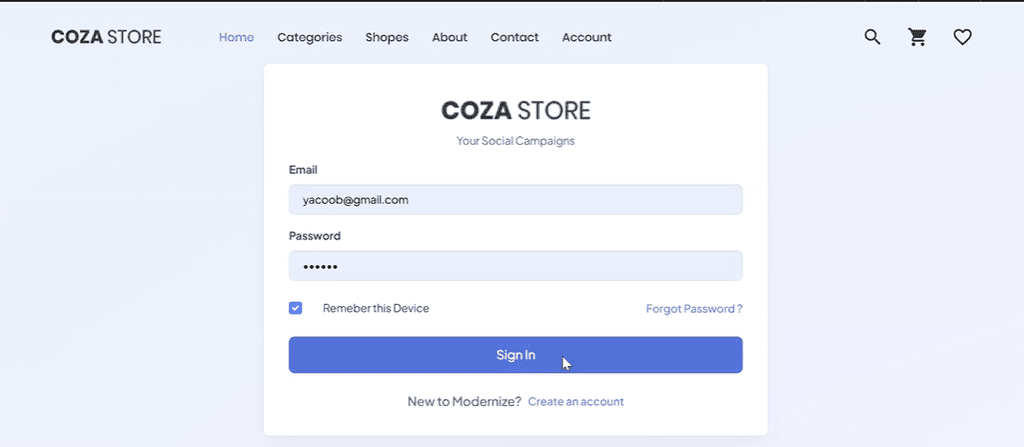Open the Categories menu item
Viewport: 1024px width, 447px height.
(309, 37)
